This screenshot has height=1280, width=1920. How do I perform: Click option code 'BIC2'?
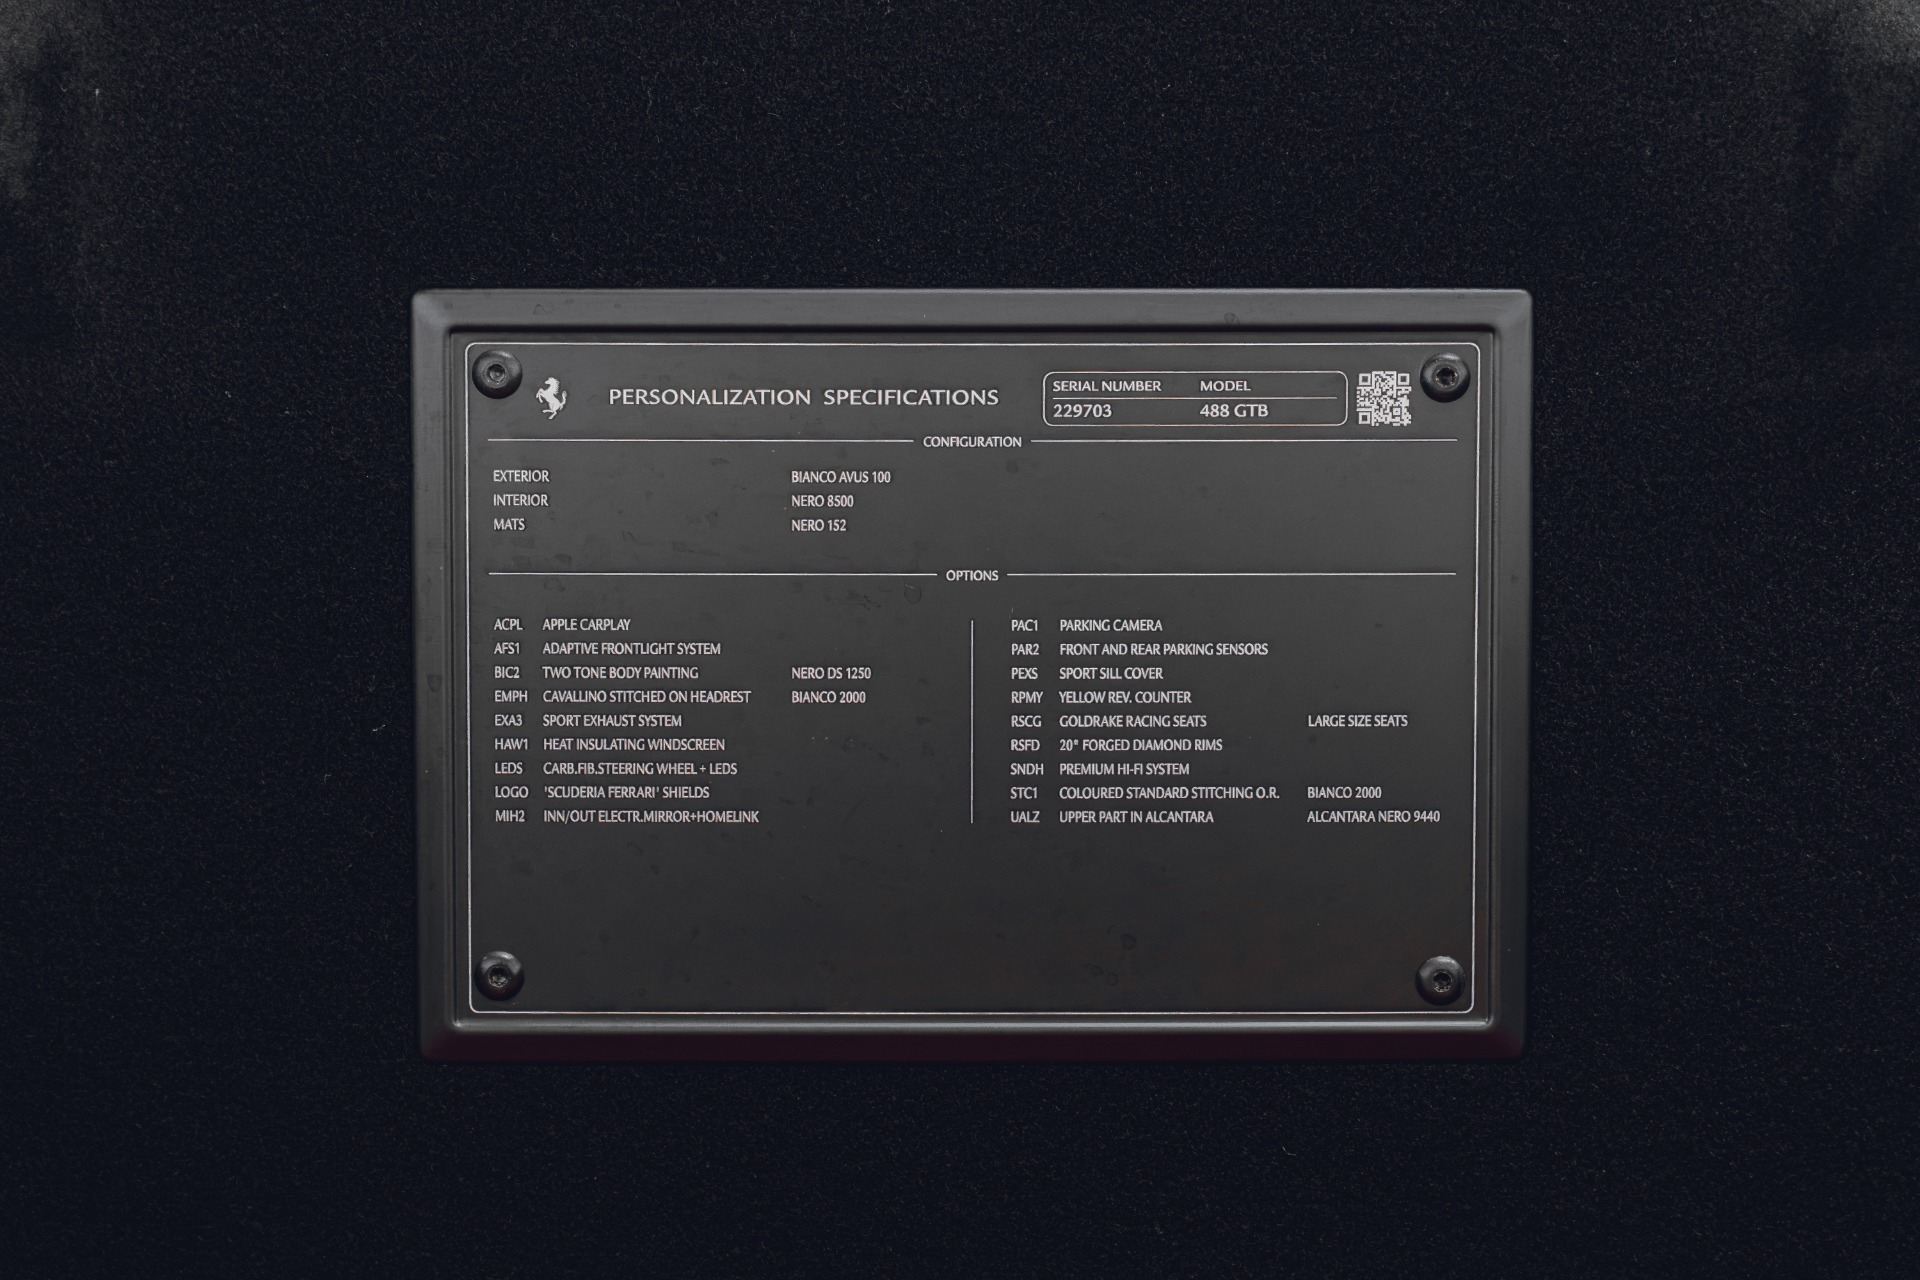point(507,672)
